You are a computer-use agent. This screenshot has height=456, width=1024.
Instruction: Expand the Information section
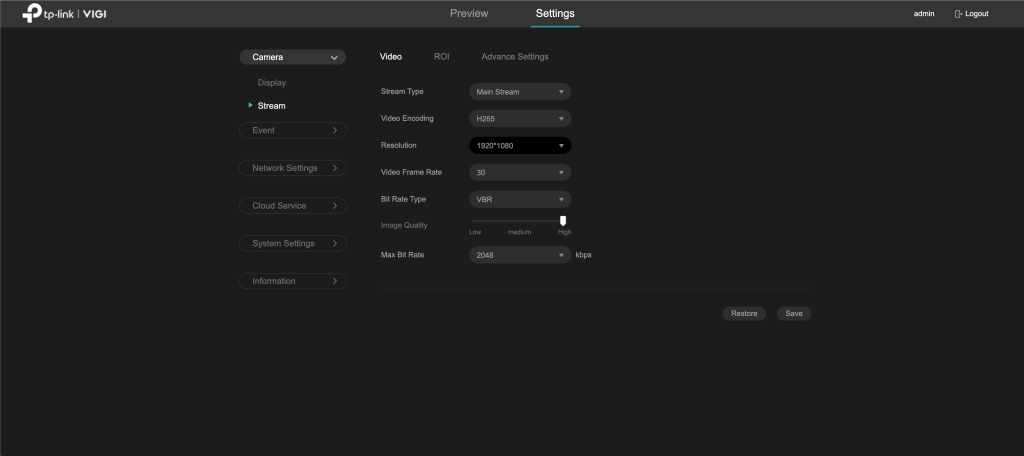tap(293, 281)
